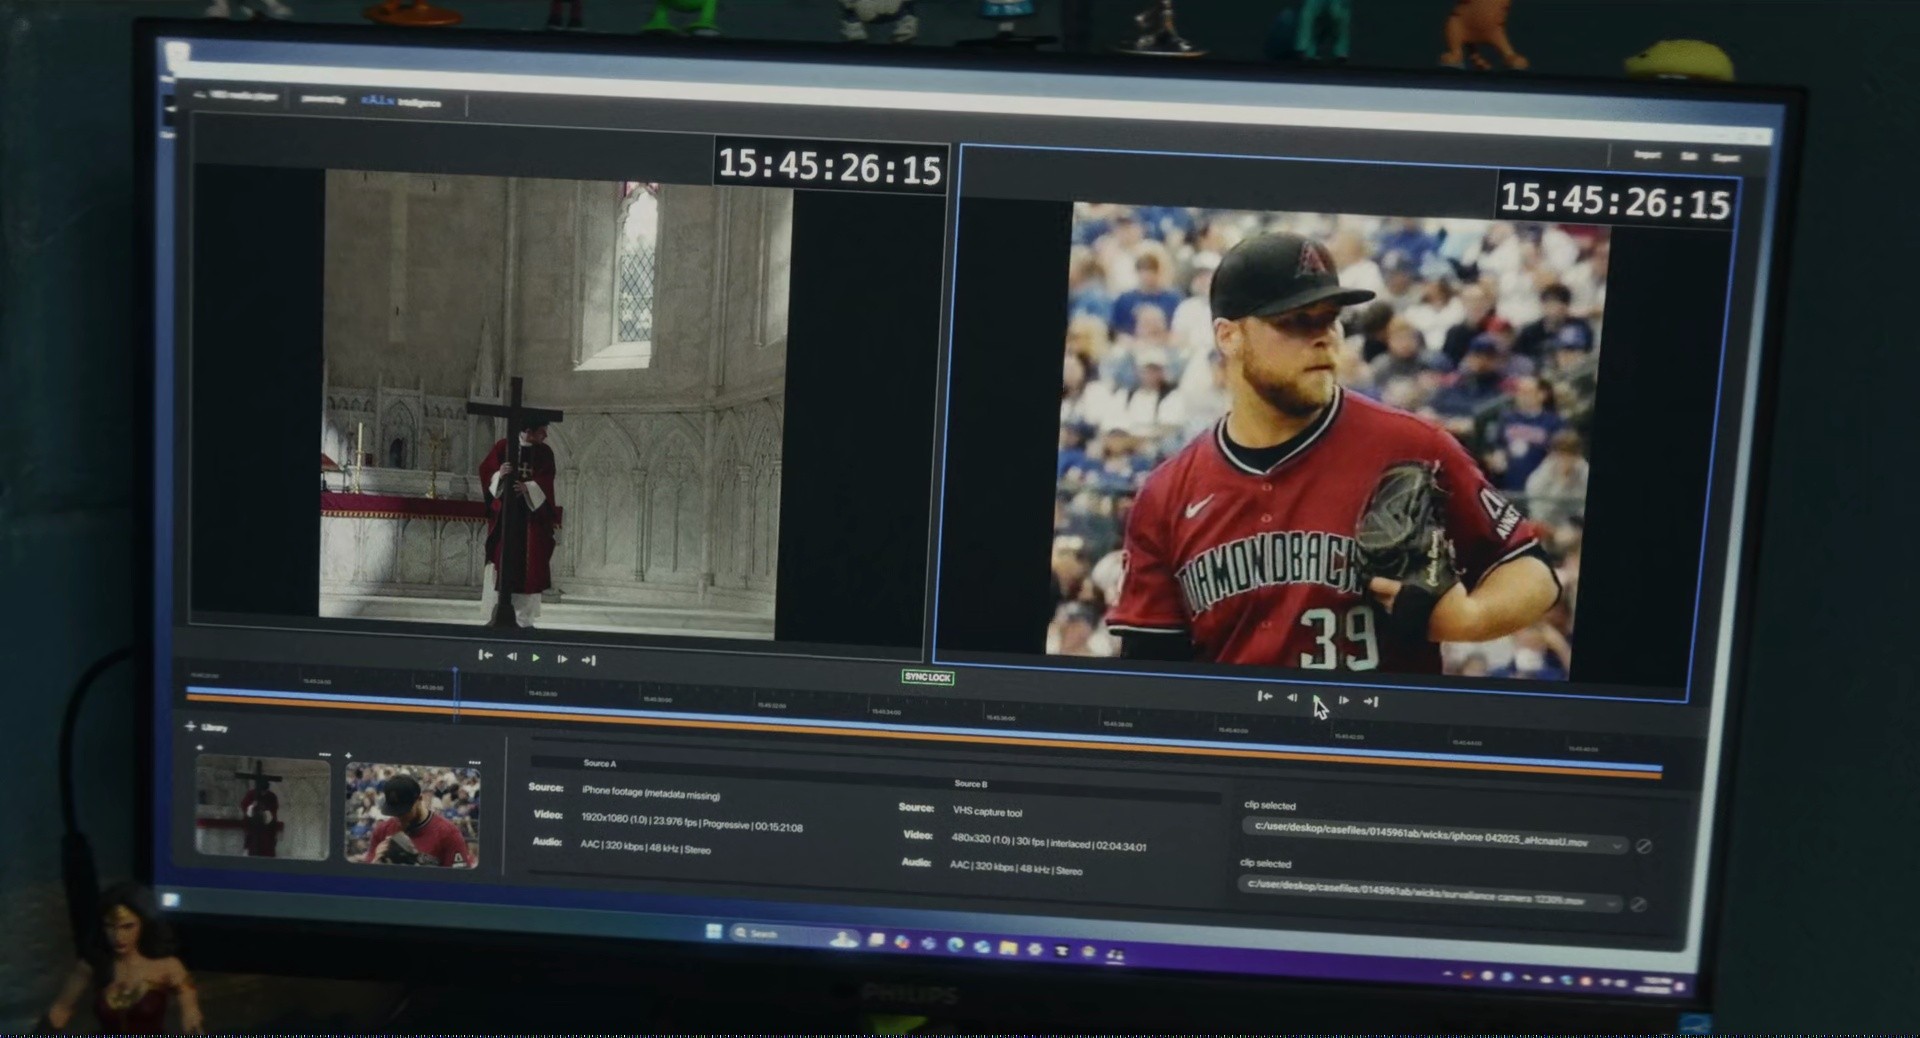Click the plus icon beside Library
The width and height of the screenshot is (1920, 1038).
190,726
